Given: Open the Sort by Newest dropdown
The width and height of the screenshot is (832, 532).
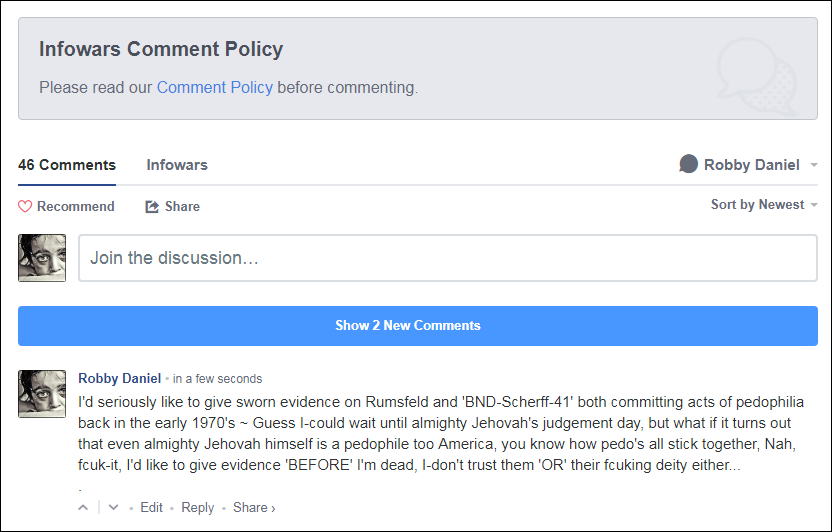Looking at the screenshot, I should [x=763, y=205].
